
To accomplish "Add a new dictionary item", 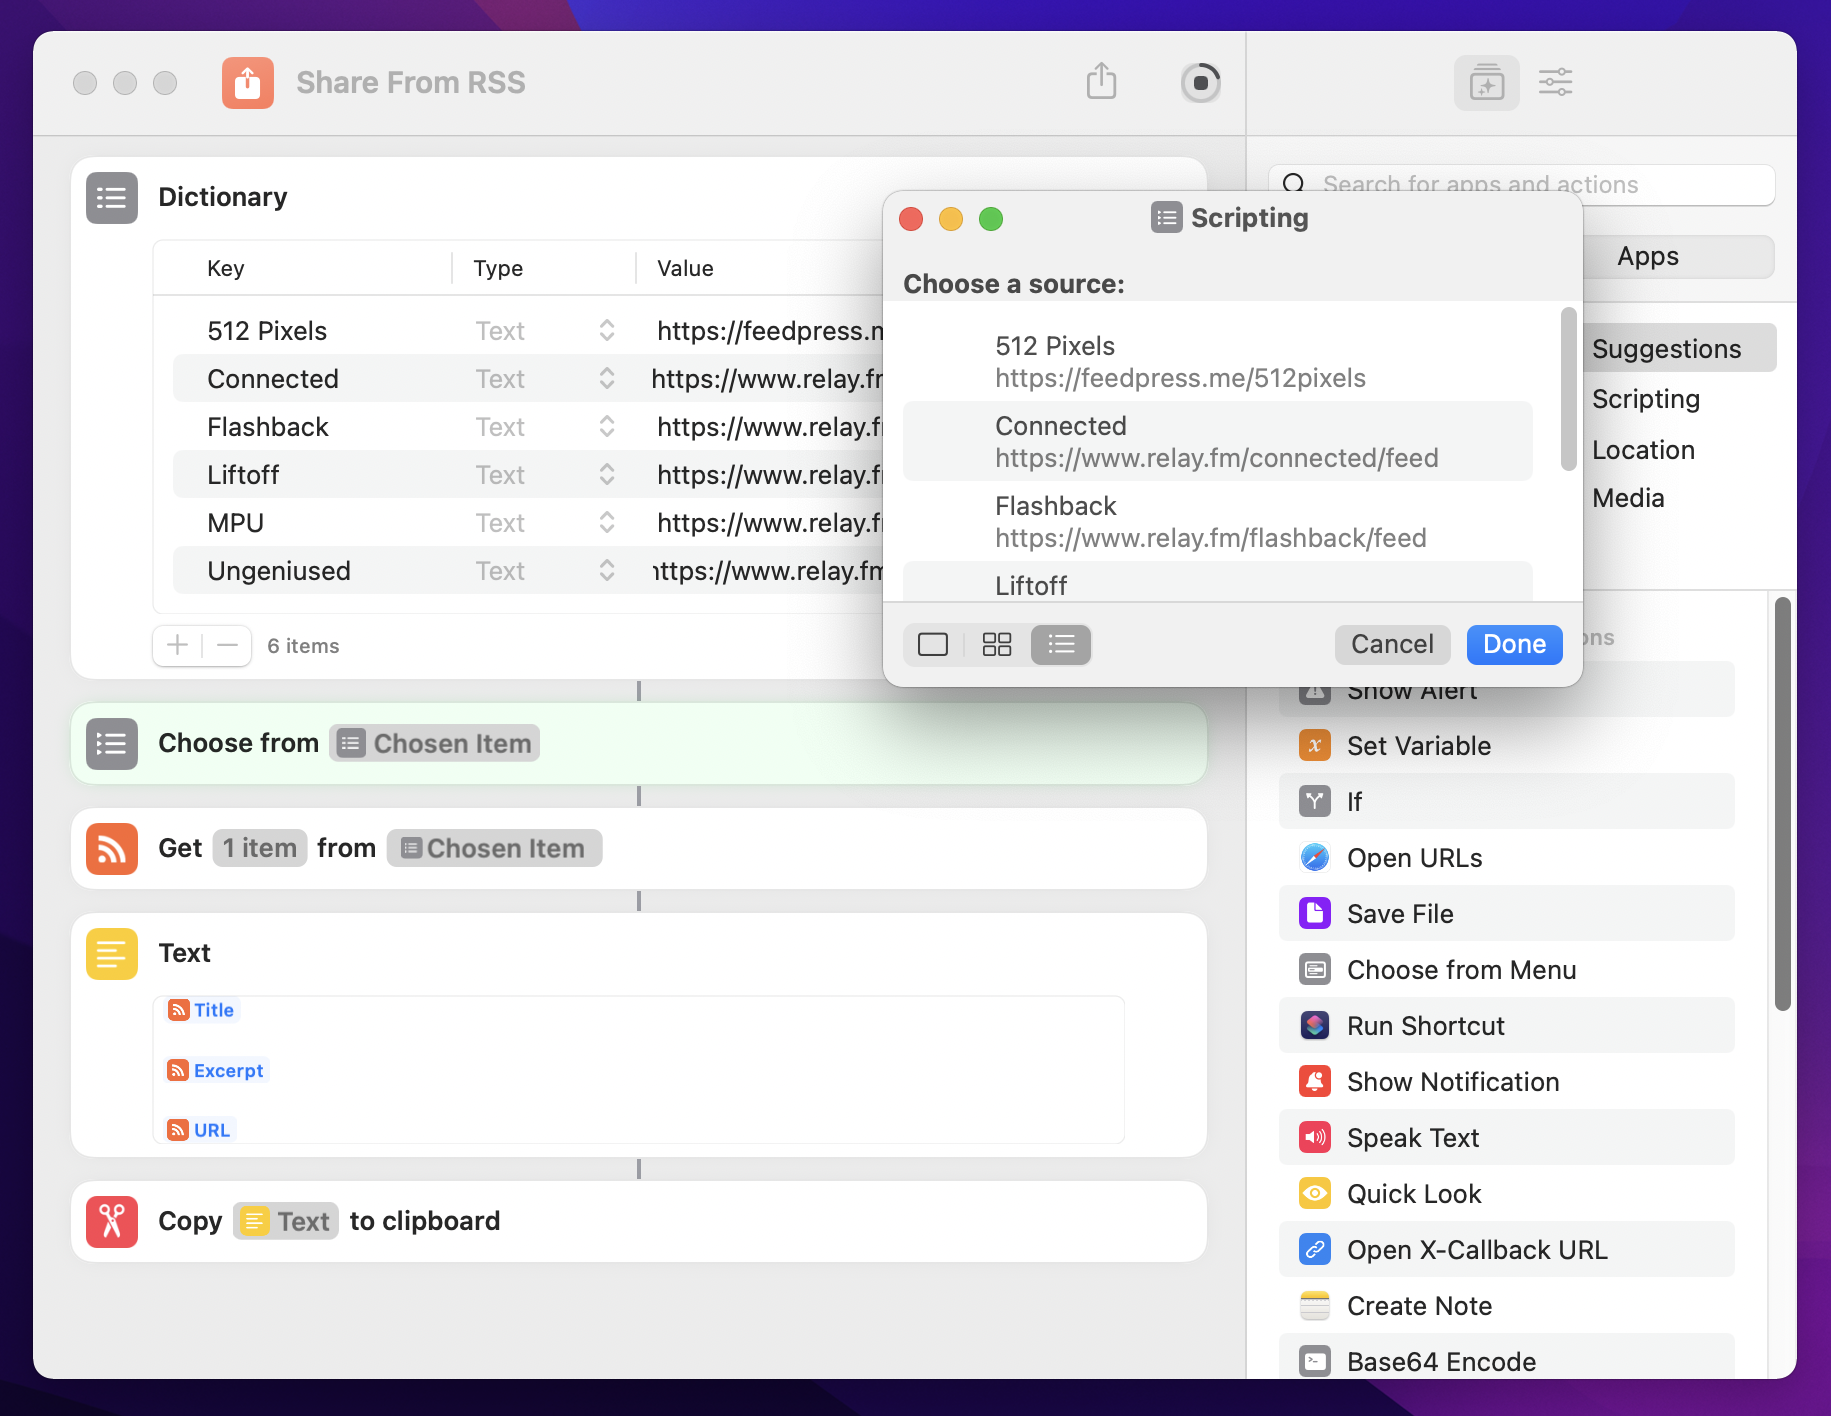I will click(177, 646).
